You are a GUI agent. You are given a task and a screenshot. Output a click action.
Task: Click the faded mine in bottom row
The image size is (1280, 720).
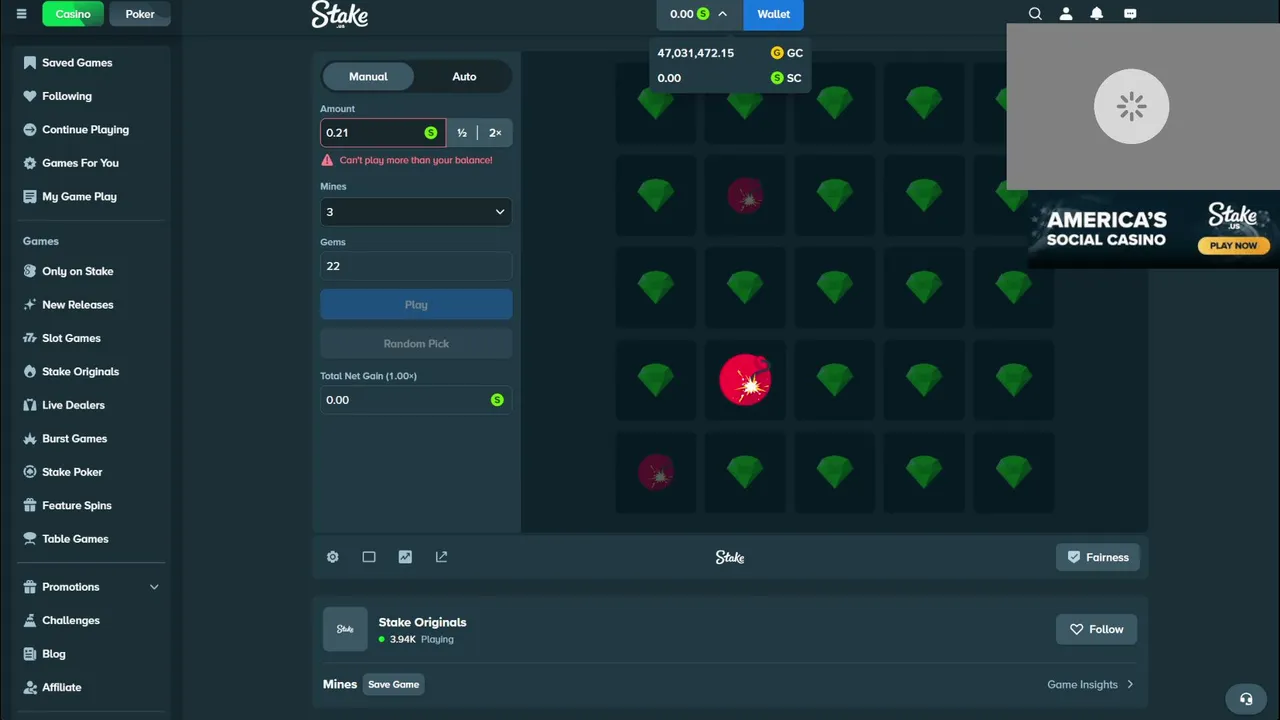pos(656,473)
